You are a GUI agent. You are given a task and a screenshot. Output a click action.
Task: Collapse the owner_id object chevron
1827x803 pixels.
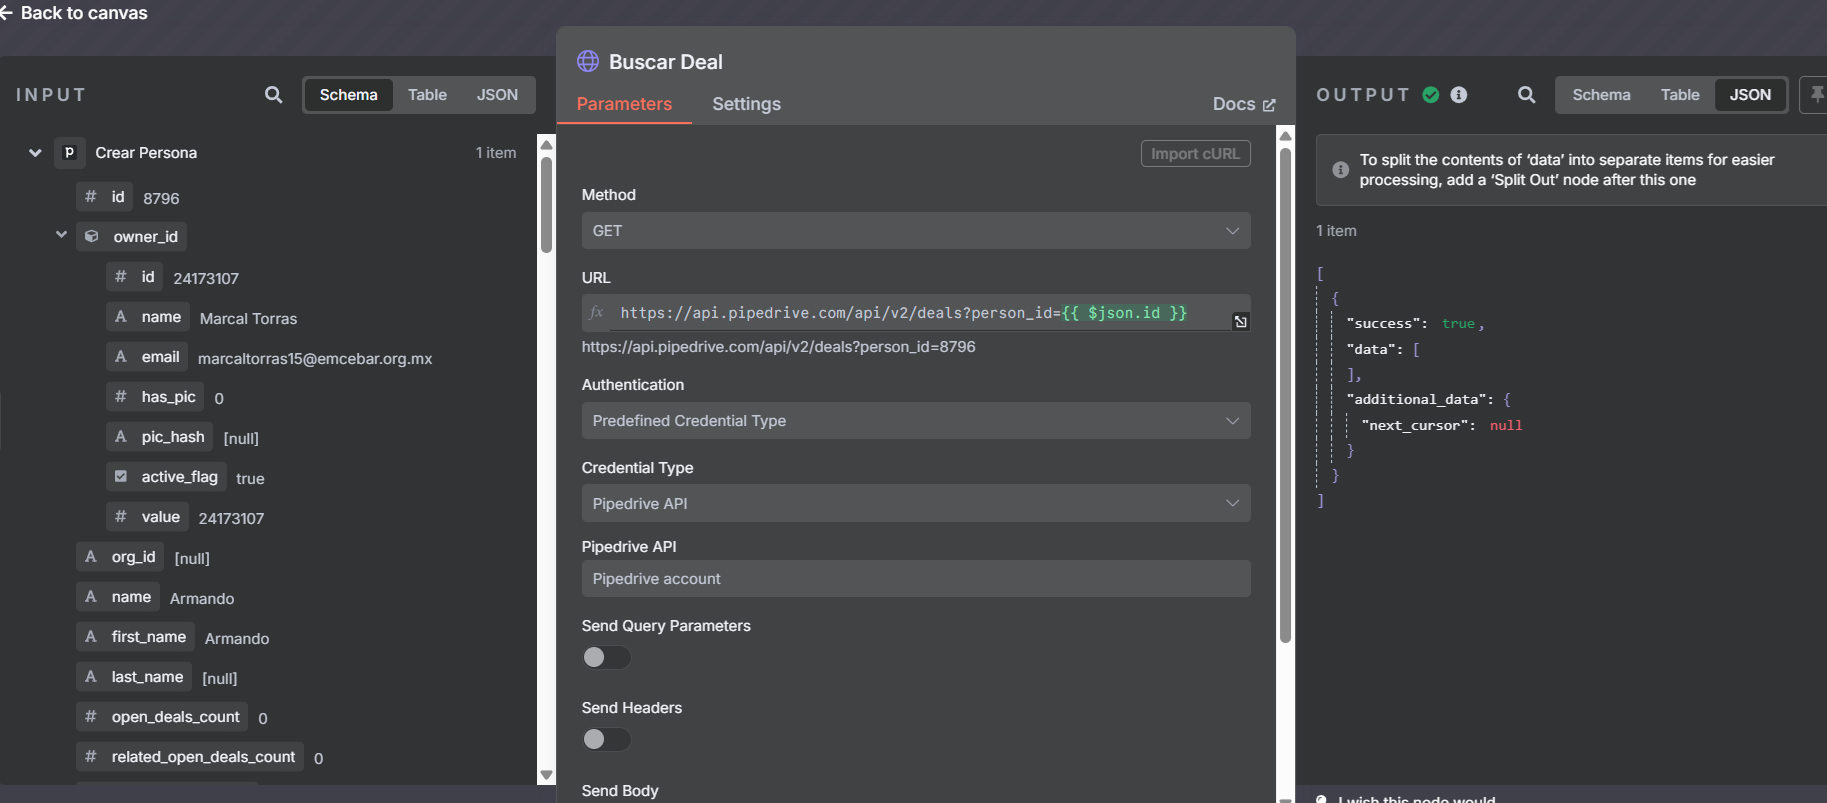61,235
